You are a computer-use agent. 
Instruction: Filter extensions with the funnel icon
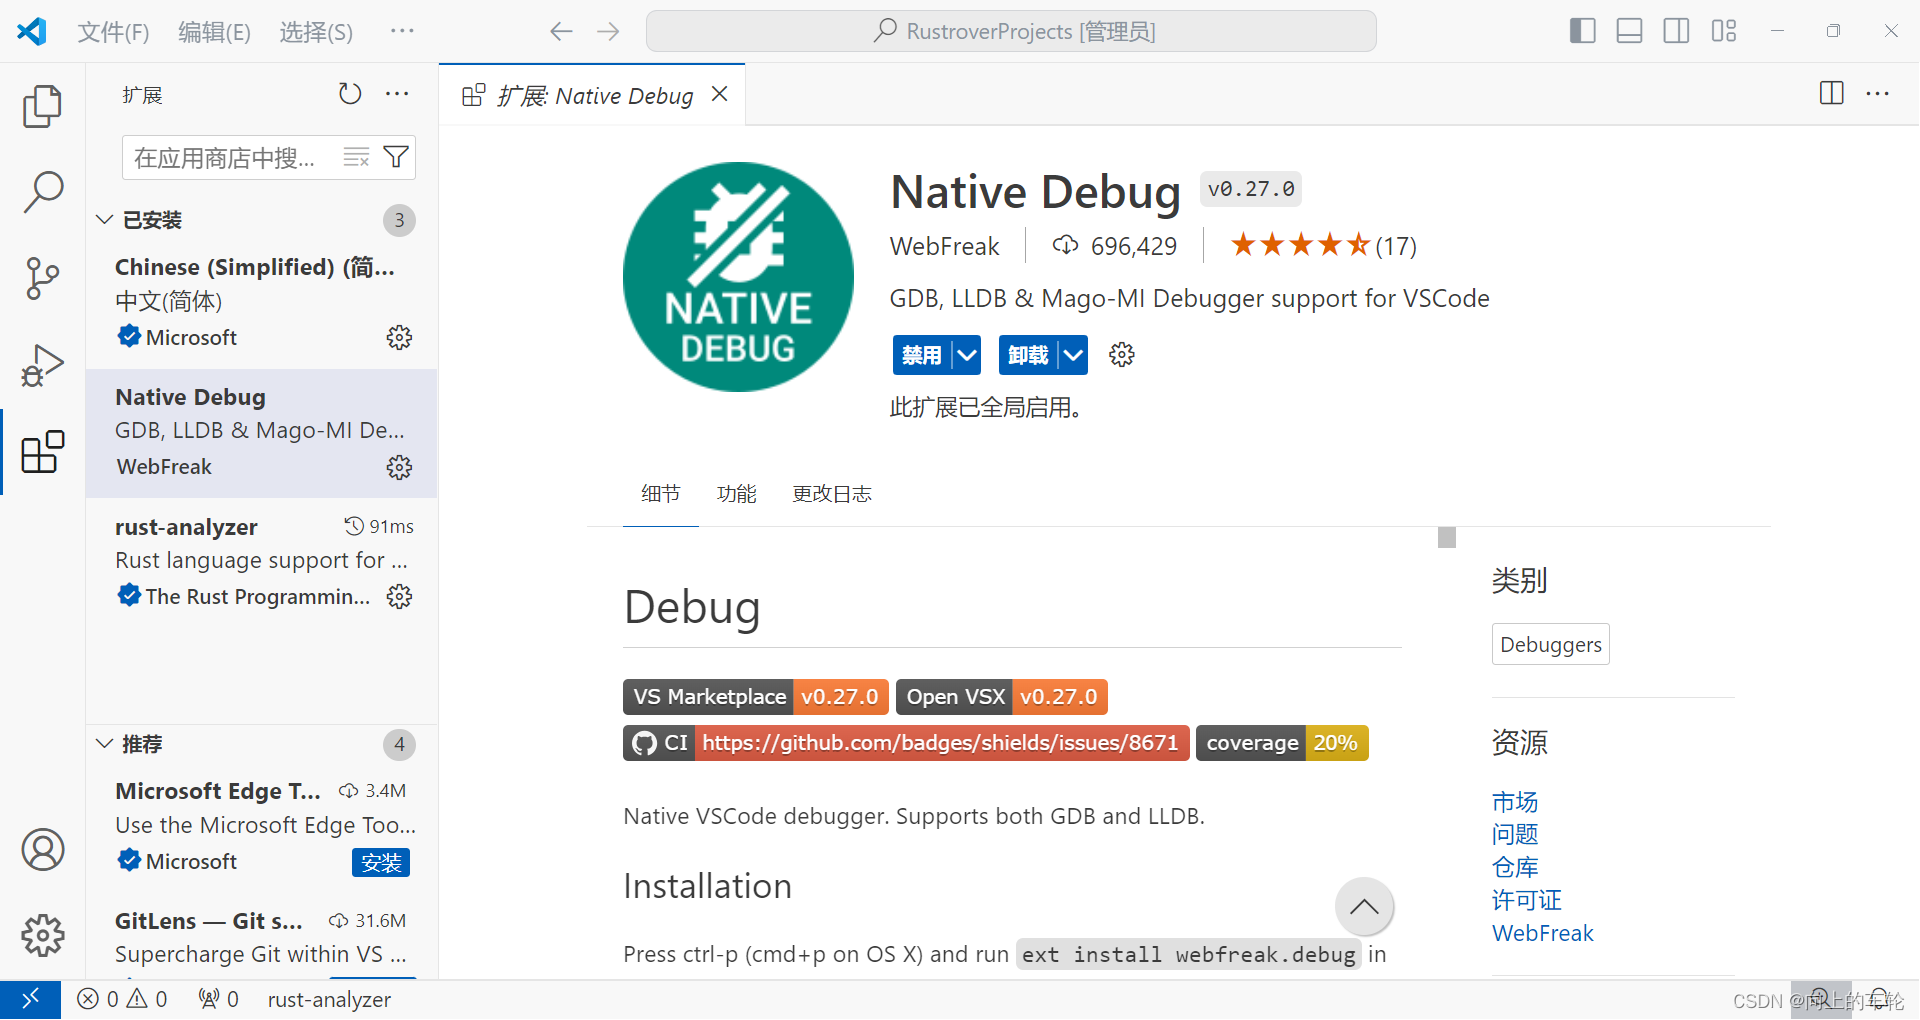pos(396,157)
